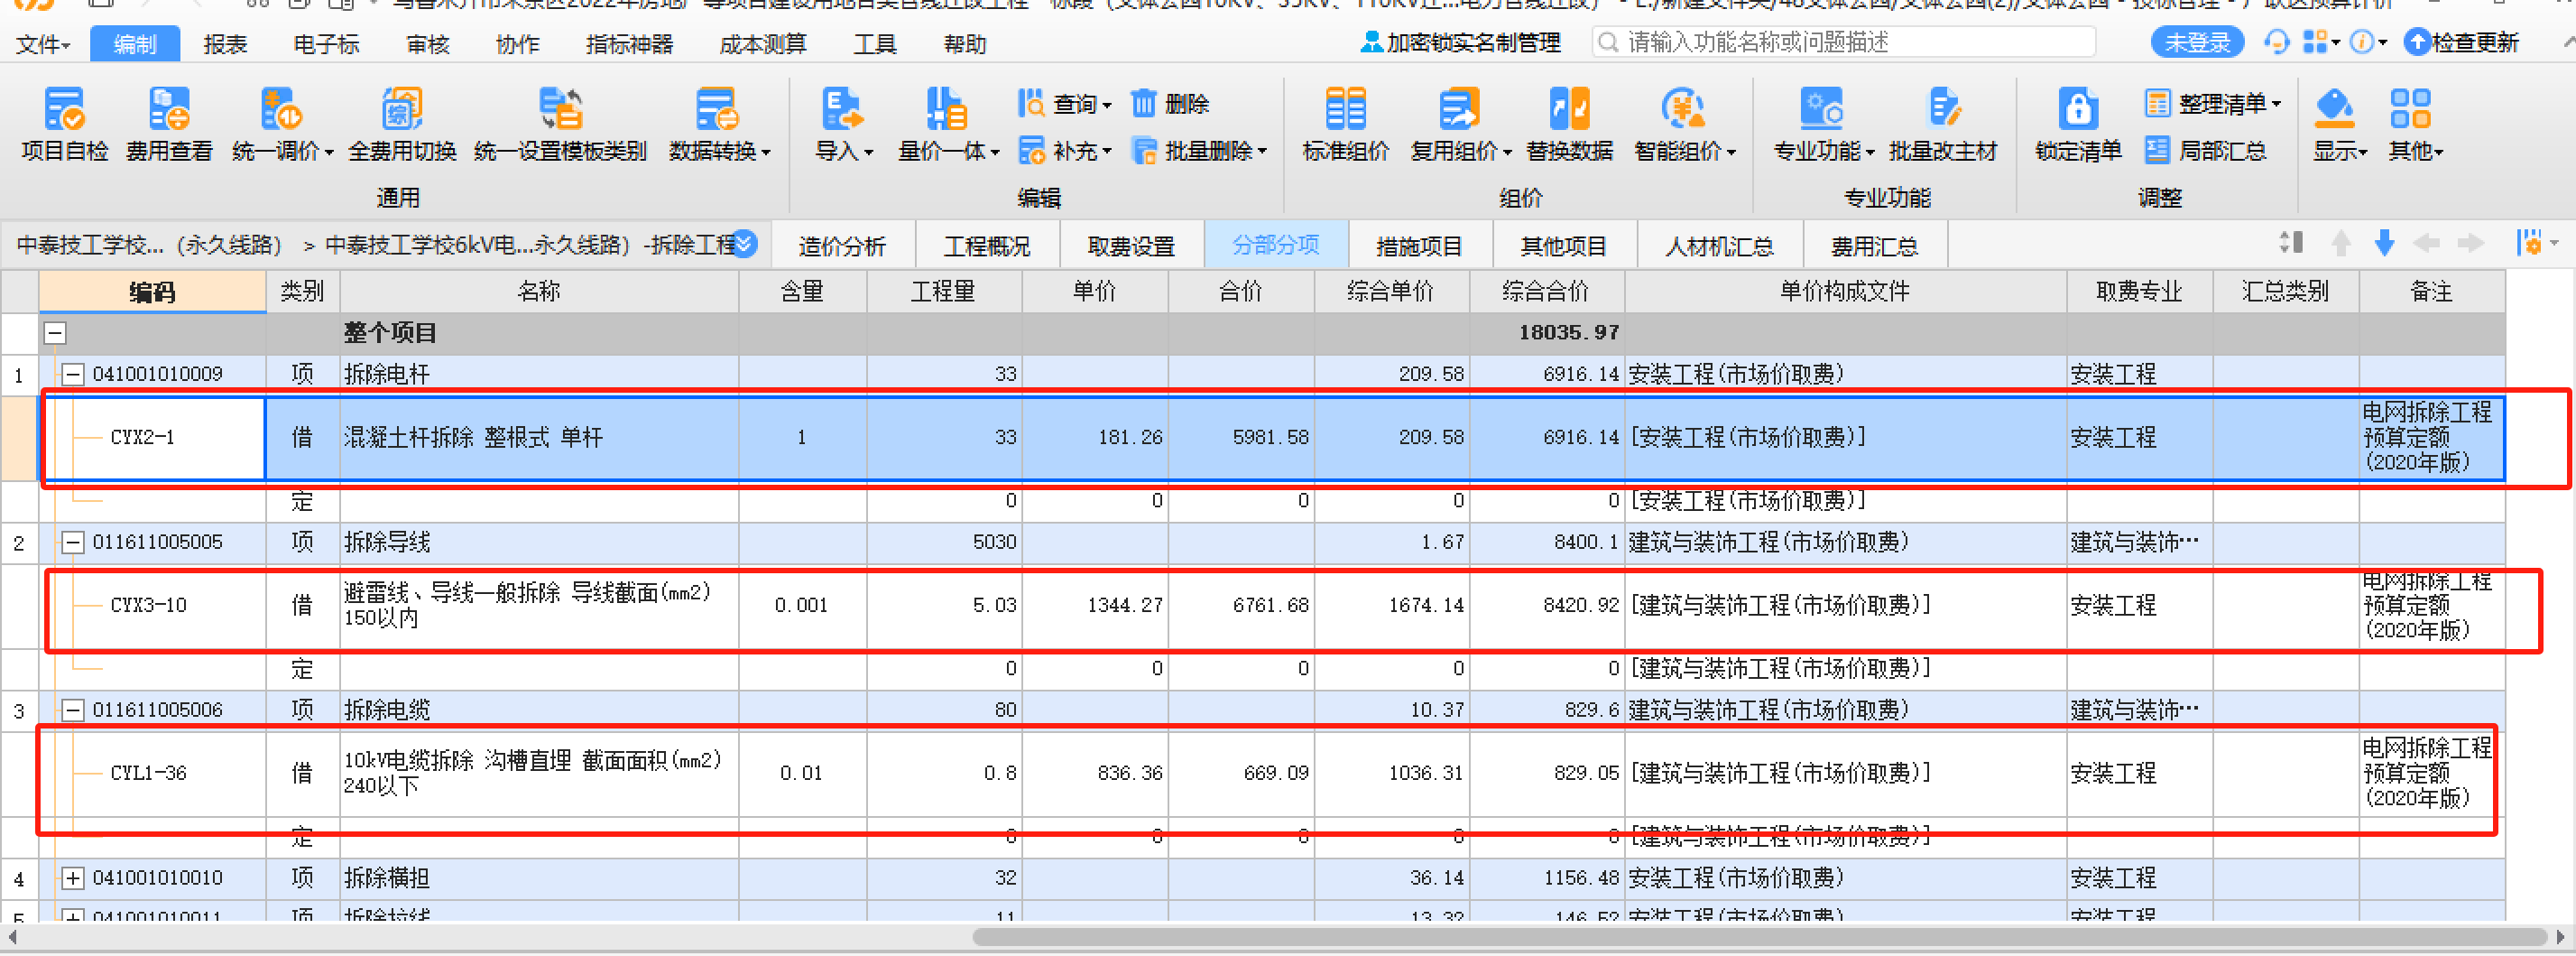Click the gray move-up arrow icon
The image size is (2576, 956).
2341,243
